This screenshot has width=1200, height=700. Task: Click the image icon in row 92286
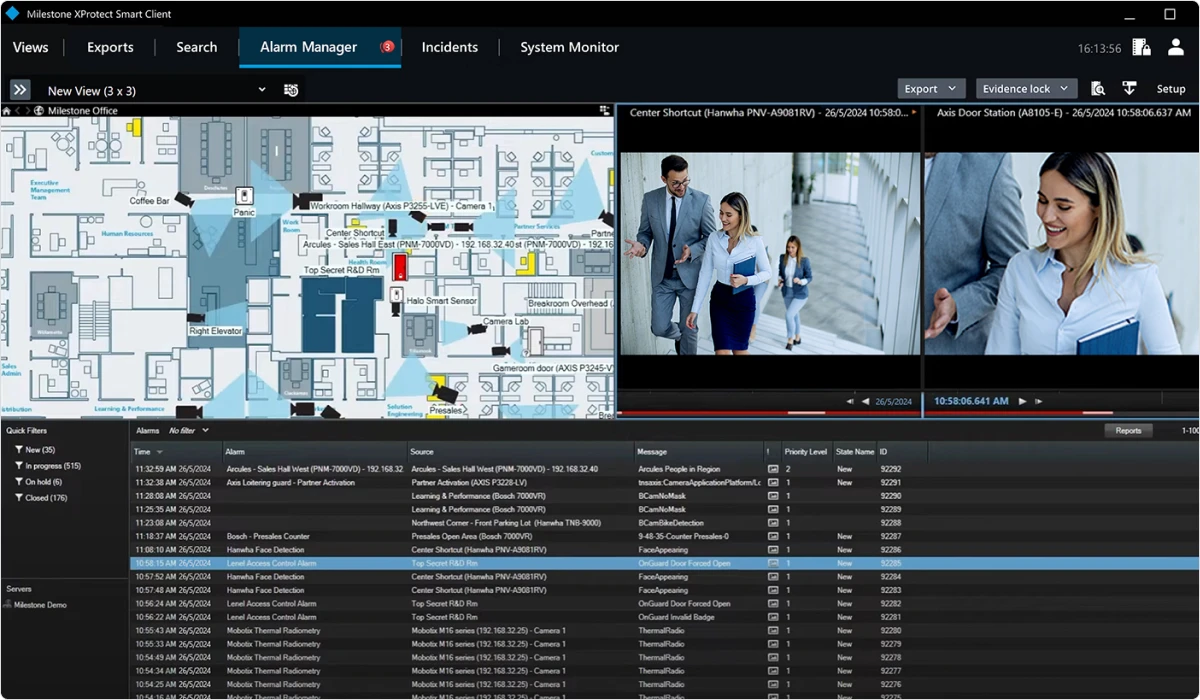(773, 550)
